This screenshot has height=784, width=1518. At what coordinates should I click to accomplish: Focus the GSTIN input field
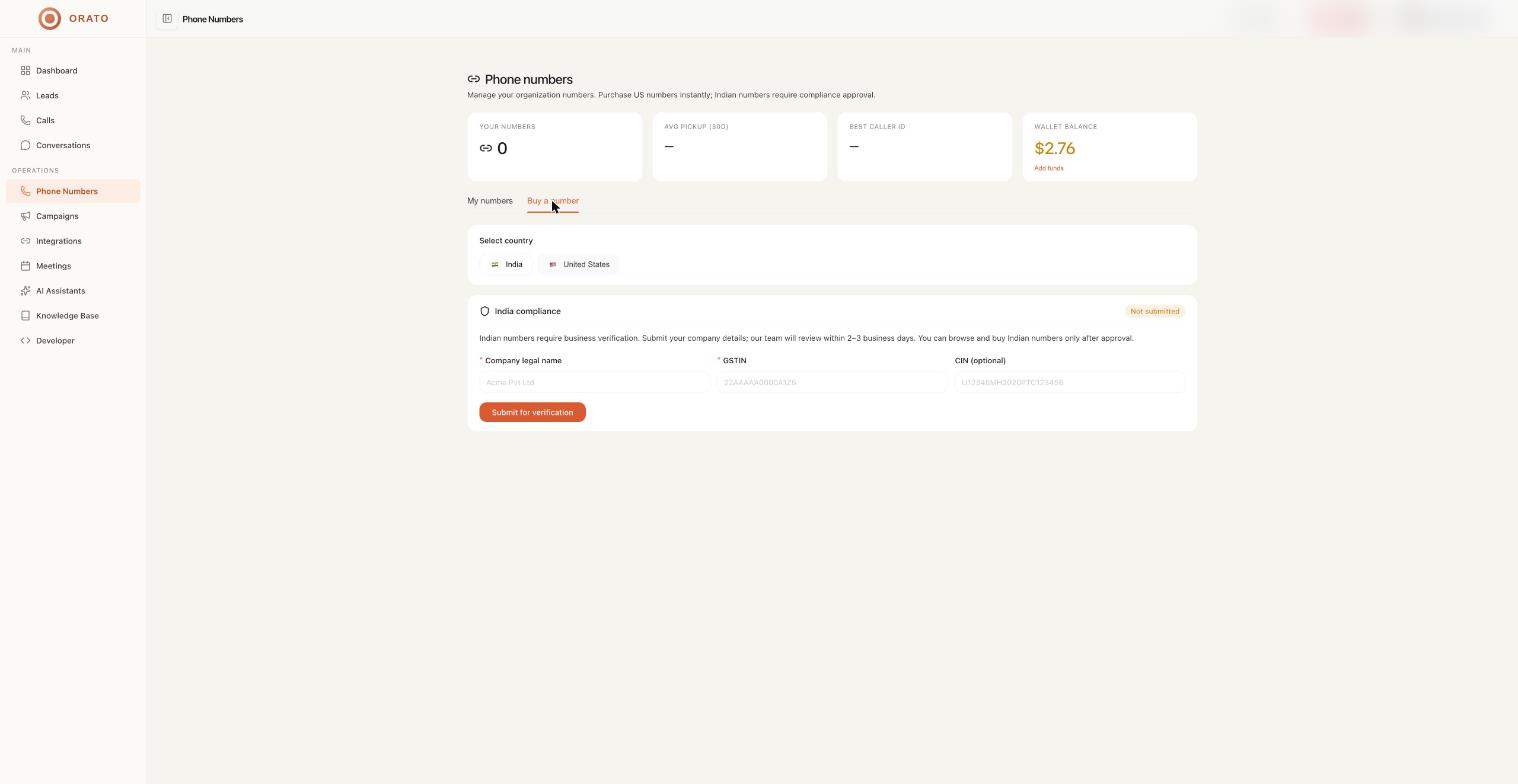tap(832, 382)
